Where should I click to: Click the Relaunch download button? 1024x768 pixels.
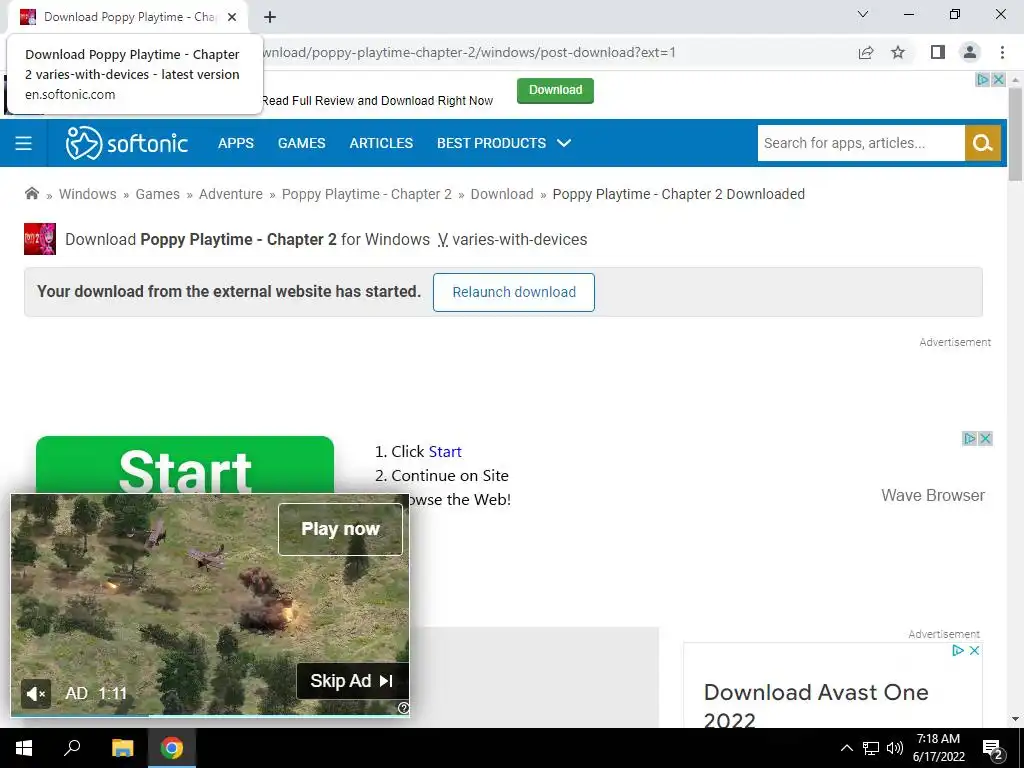(x=514, y=293)
